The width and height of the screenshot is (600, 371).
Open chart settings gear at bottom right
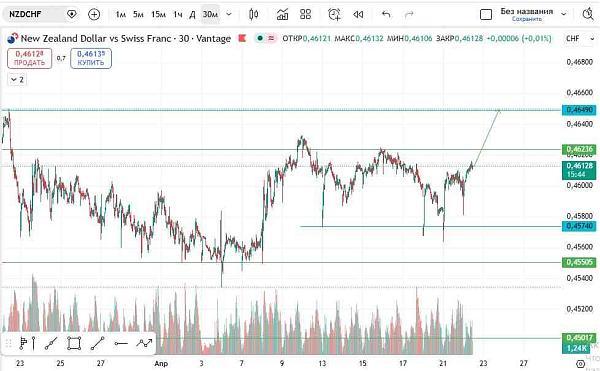pyautogui.click(x=580, y=363)
